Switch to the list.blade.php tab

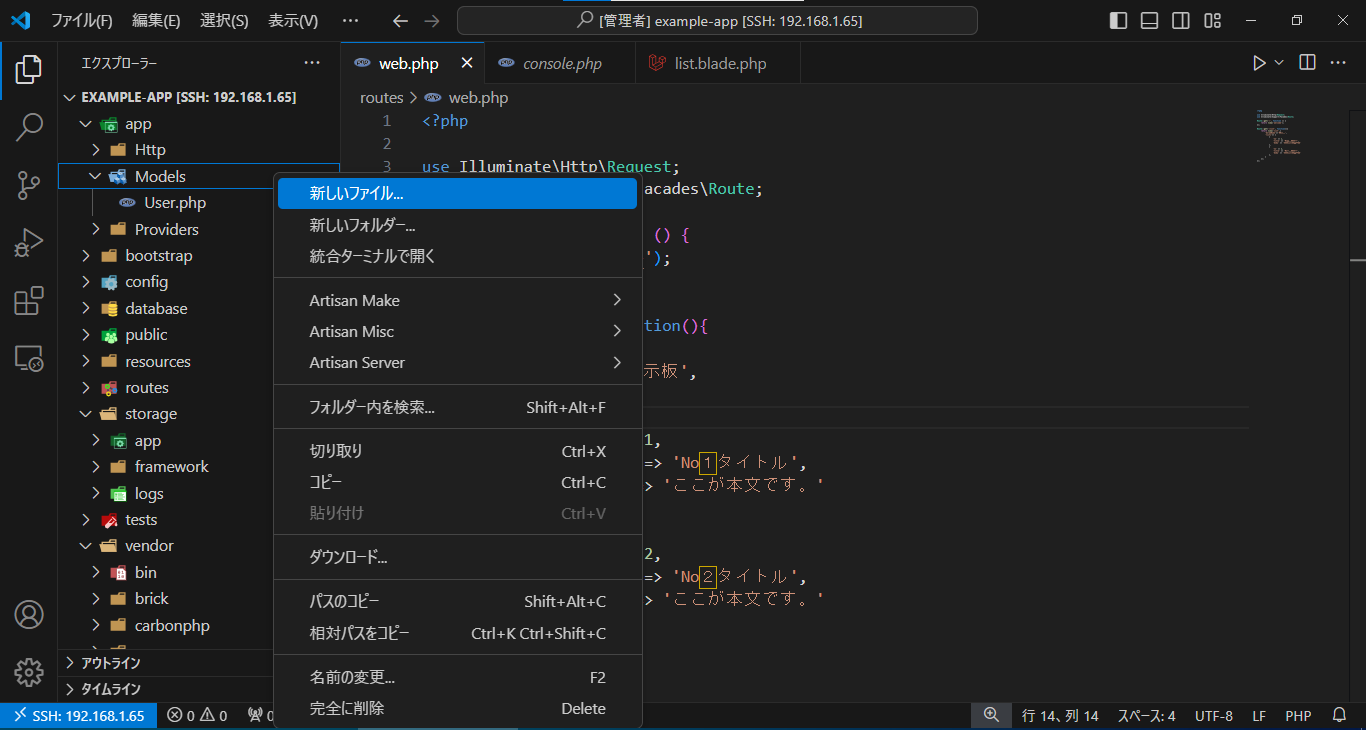(x=718, y=63)
